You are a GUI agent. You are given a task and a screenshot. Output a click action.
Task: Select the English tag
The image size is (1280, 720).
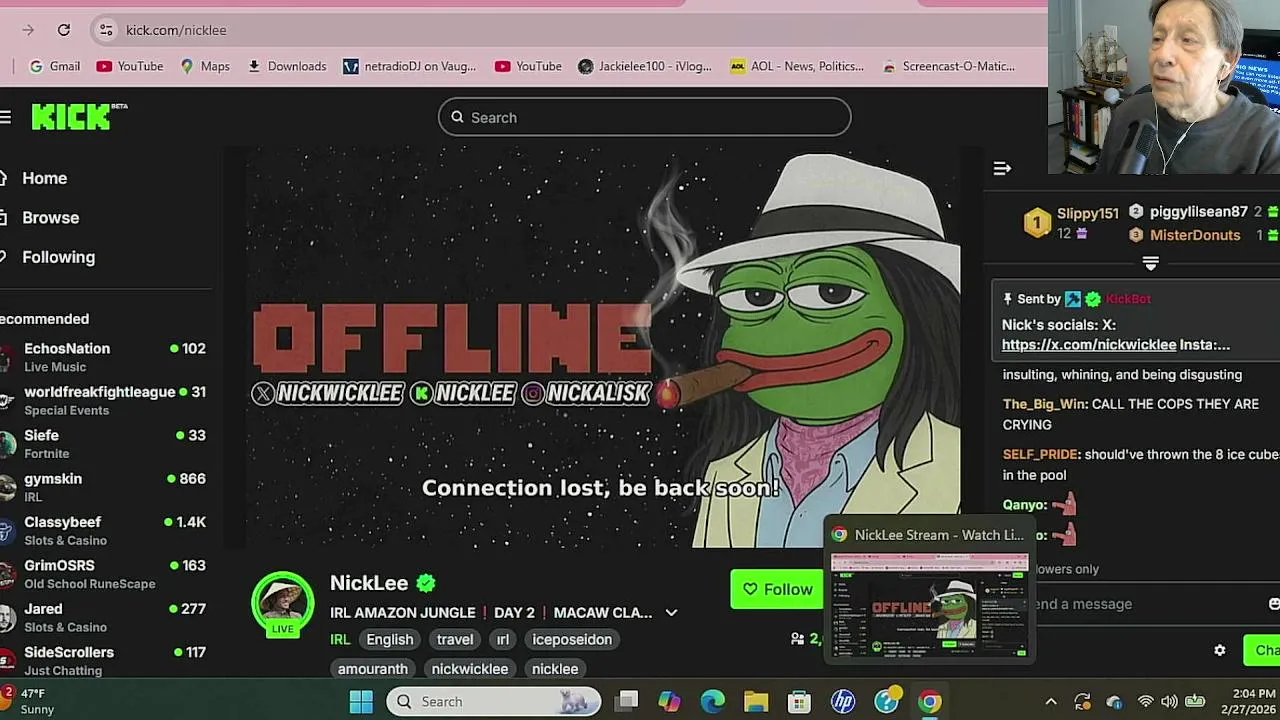[389, 639]
